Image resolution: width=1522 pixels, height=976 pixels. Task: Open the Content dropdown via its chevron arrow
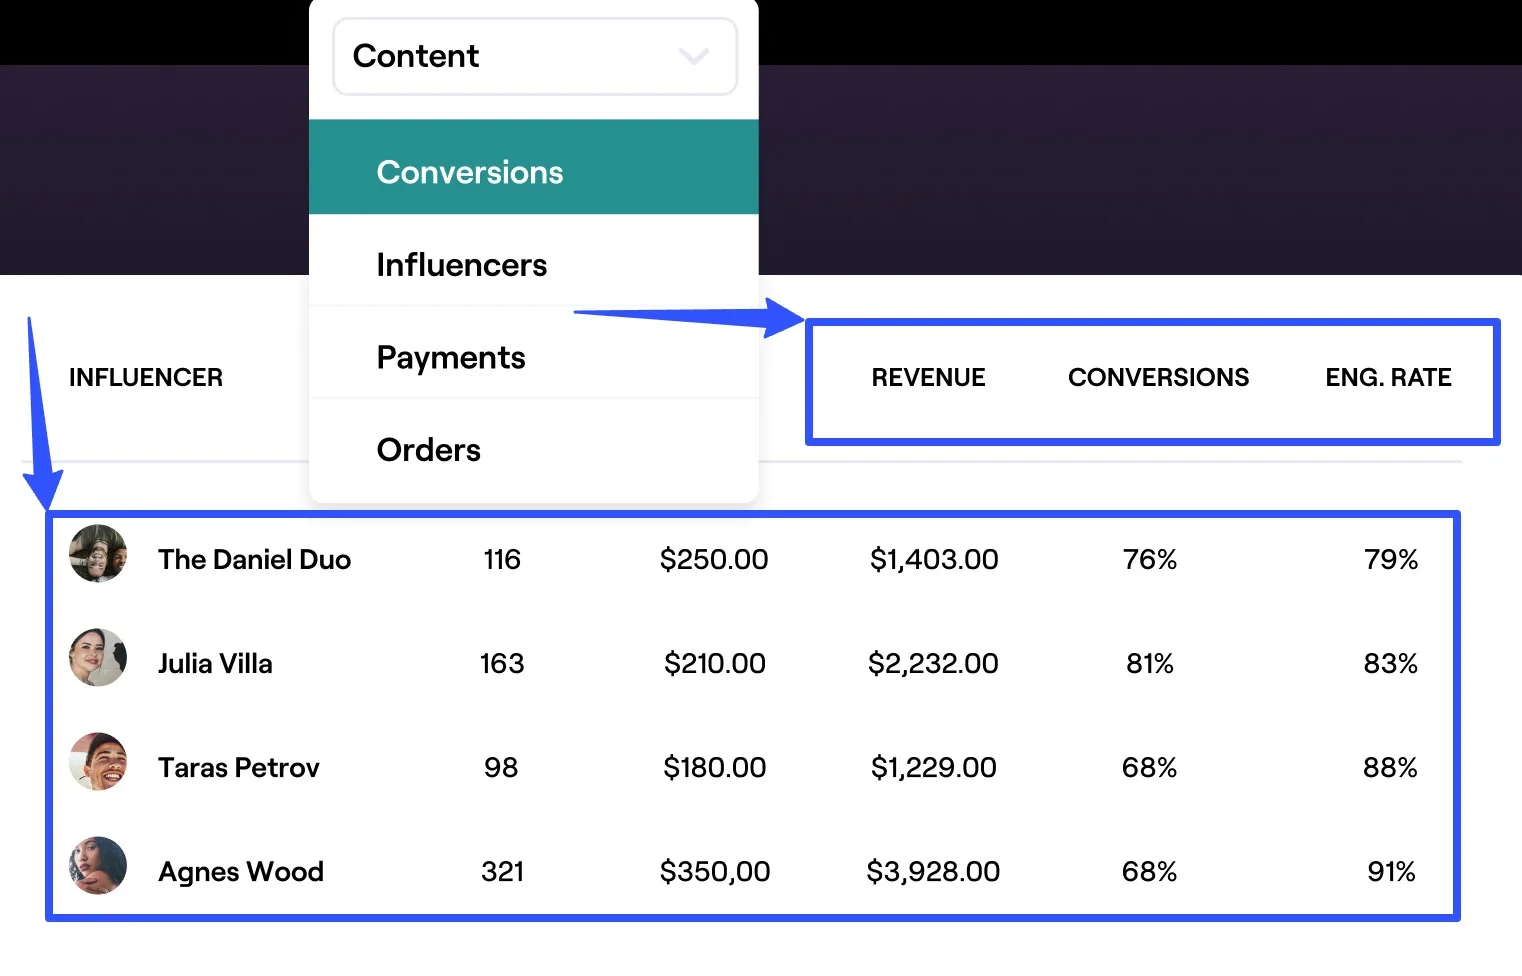click(x=694, y=58)
